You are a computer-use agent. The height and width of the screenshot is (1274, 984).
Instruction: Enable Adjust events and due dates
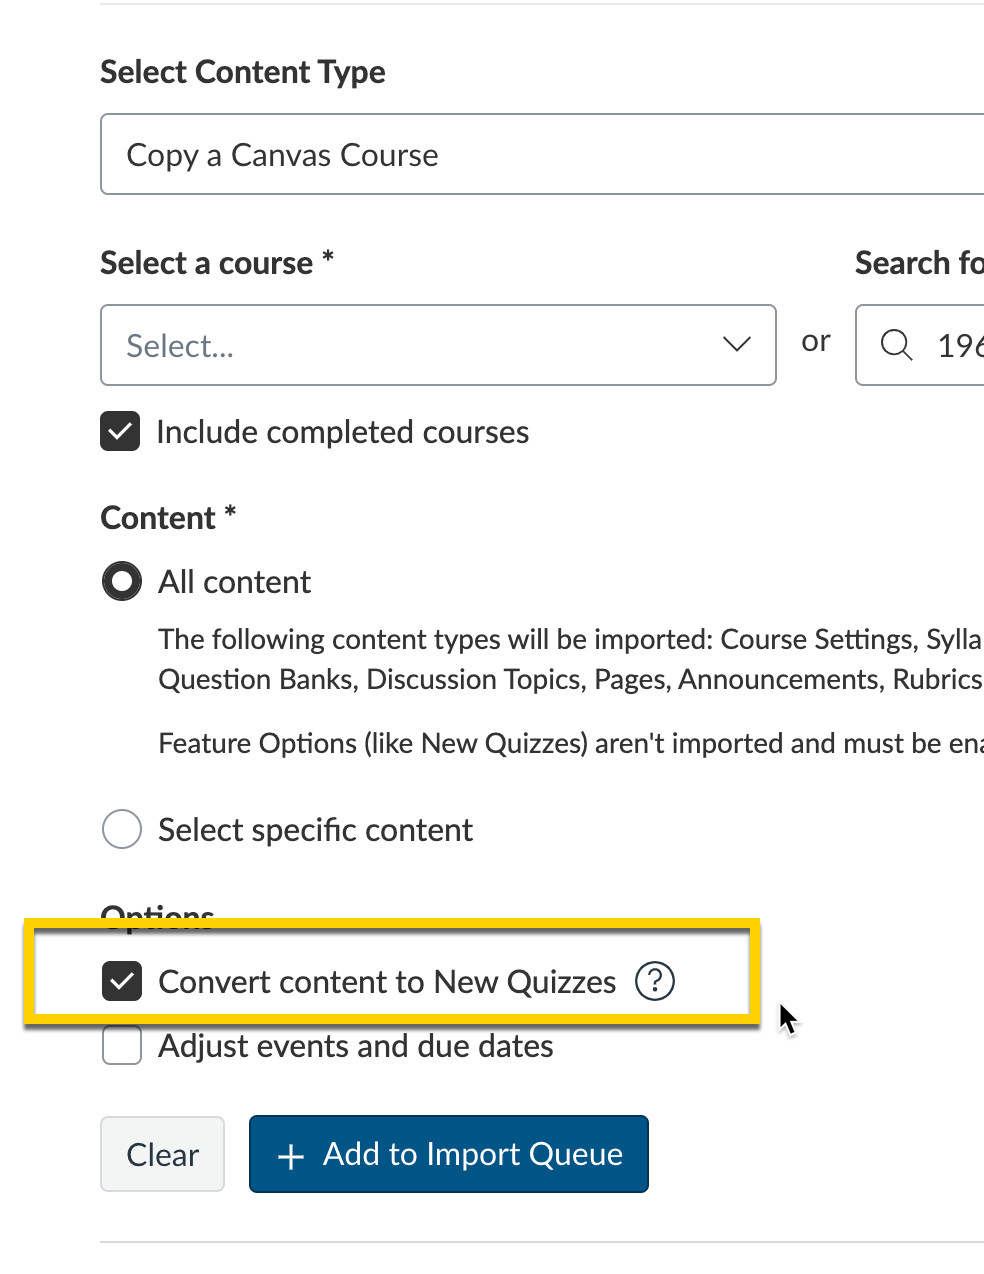(x=121, y=1045)
